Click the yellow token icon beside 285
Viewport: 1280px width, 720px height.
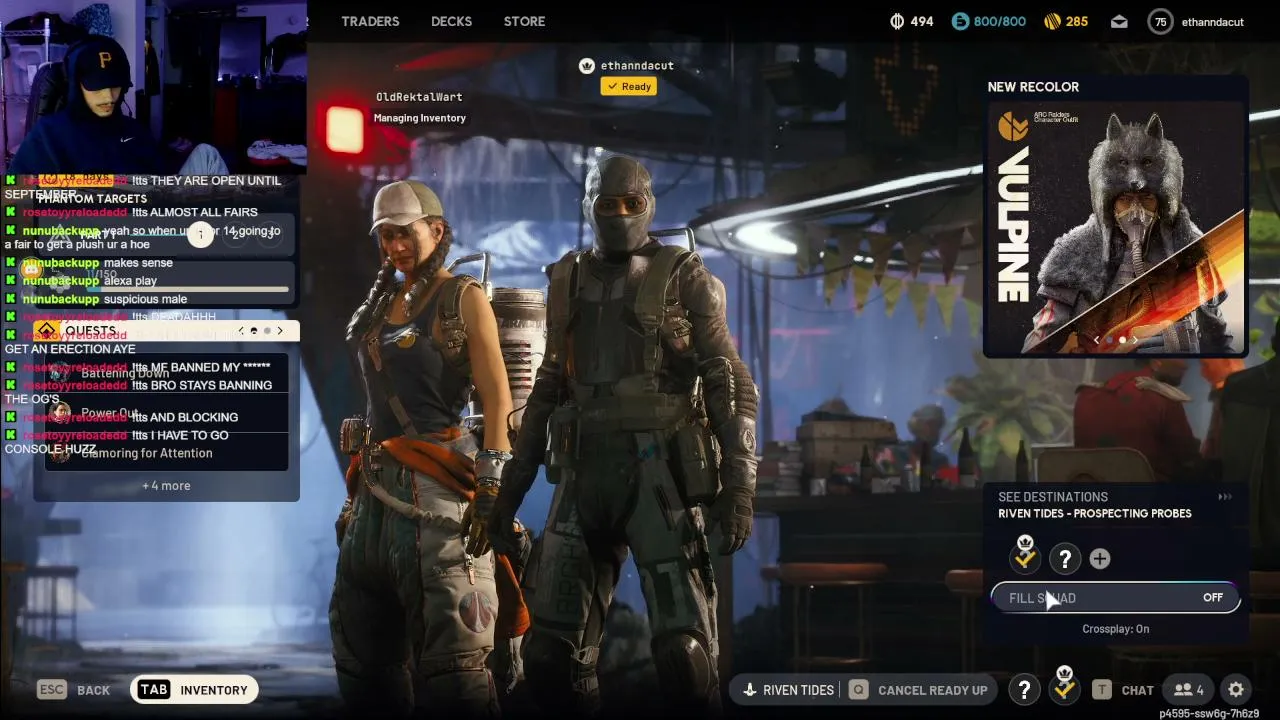pyautogui.click(x=1052, y=21)
